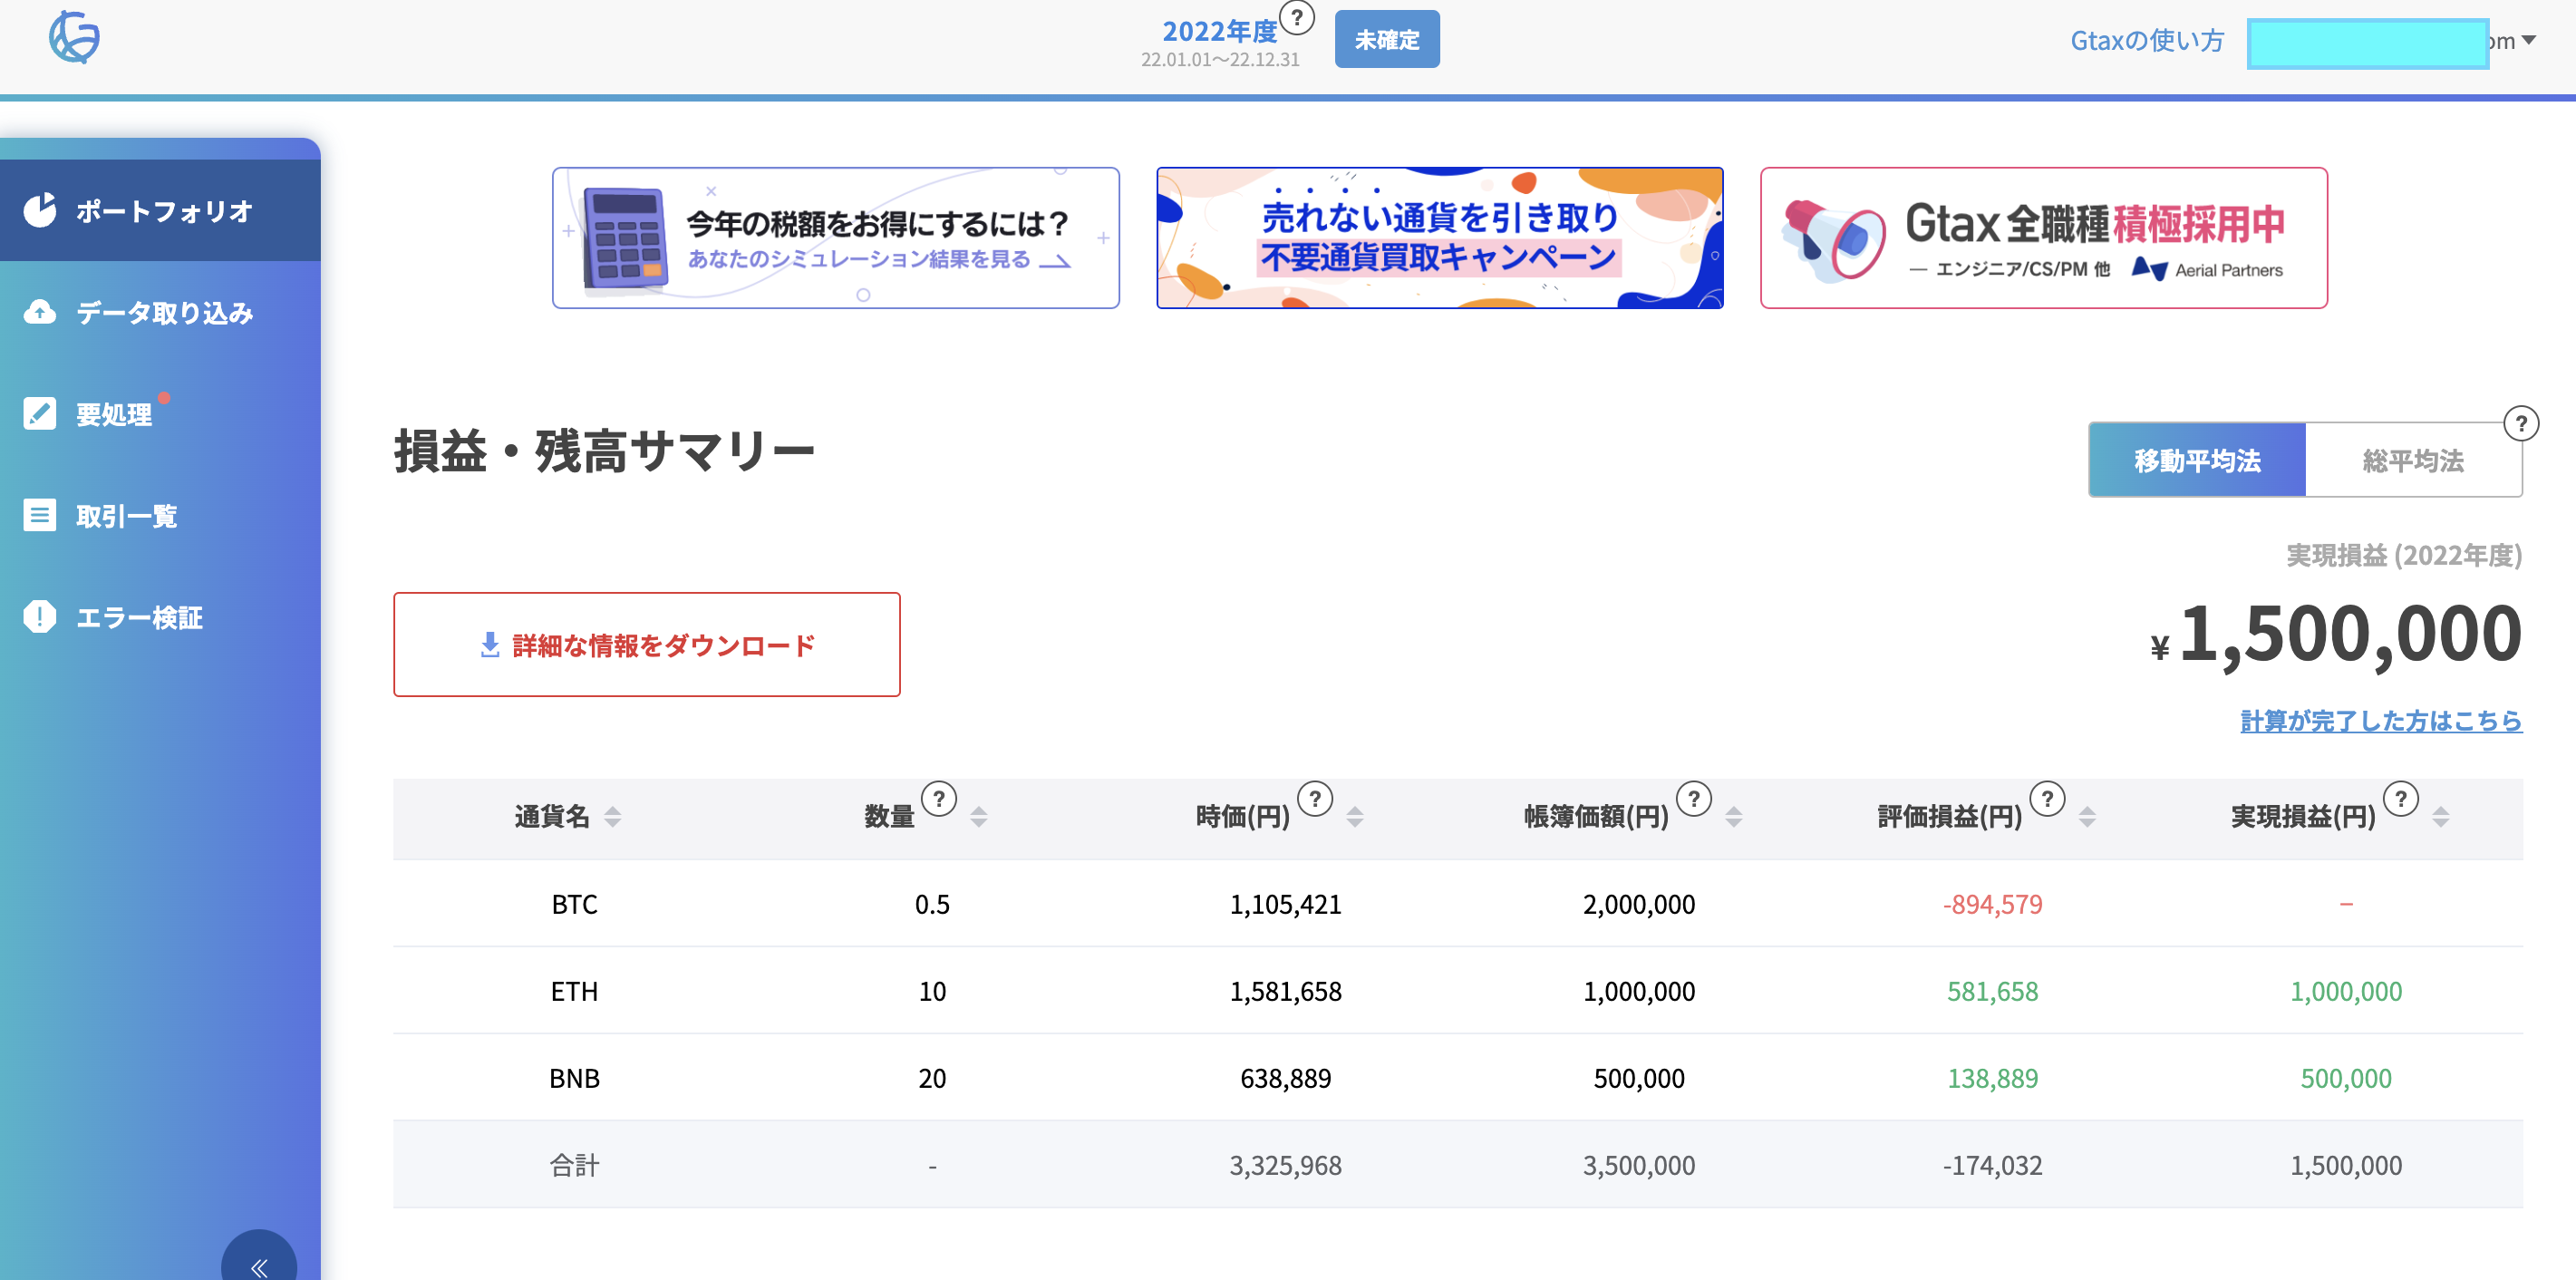This screenshot has height=1280, width=2576.
Task: Open エラー検証 via the exclamation icon
Action: 39,616
